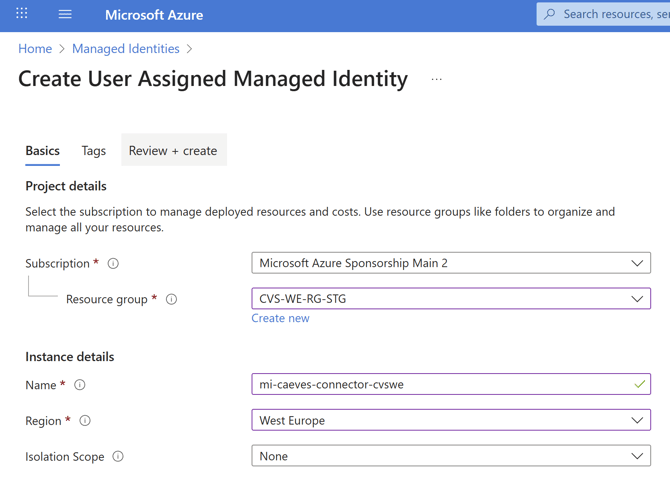Show info tooltip for Resource group
Image resolution: width=670 pixels, height=480 pixels.
click(x=172, y=299)
